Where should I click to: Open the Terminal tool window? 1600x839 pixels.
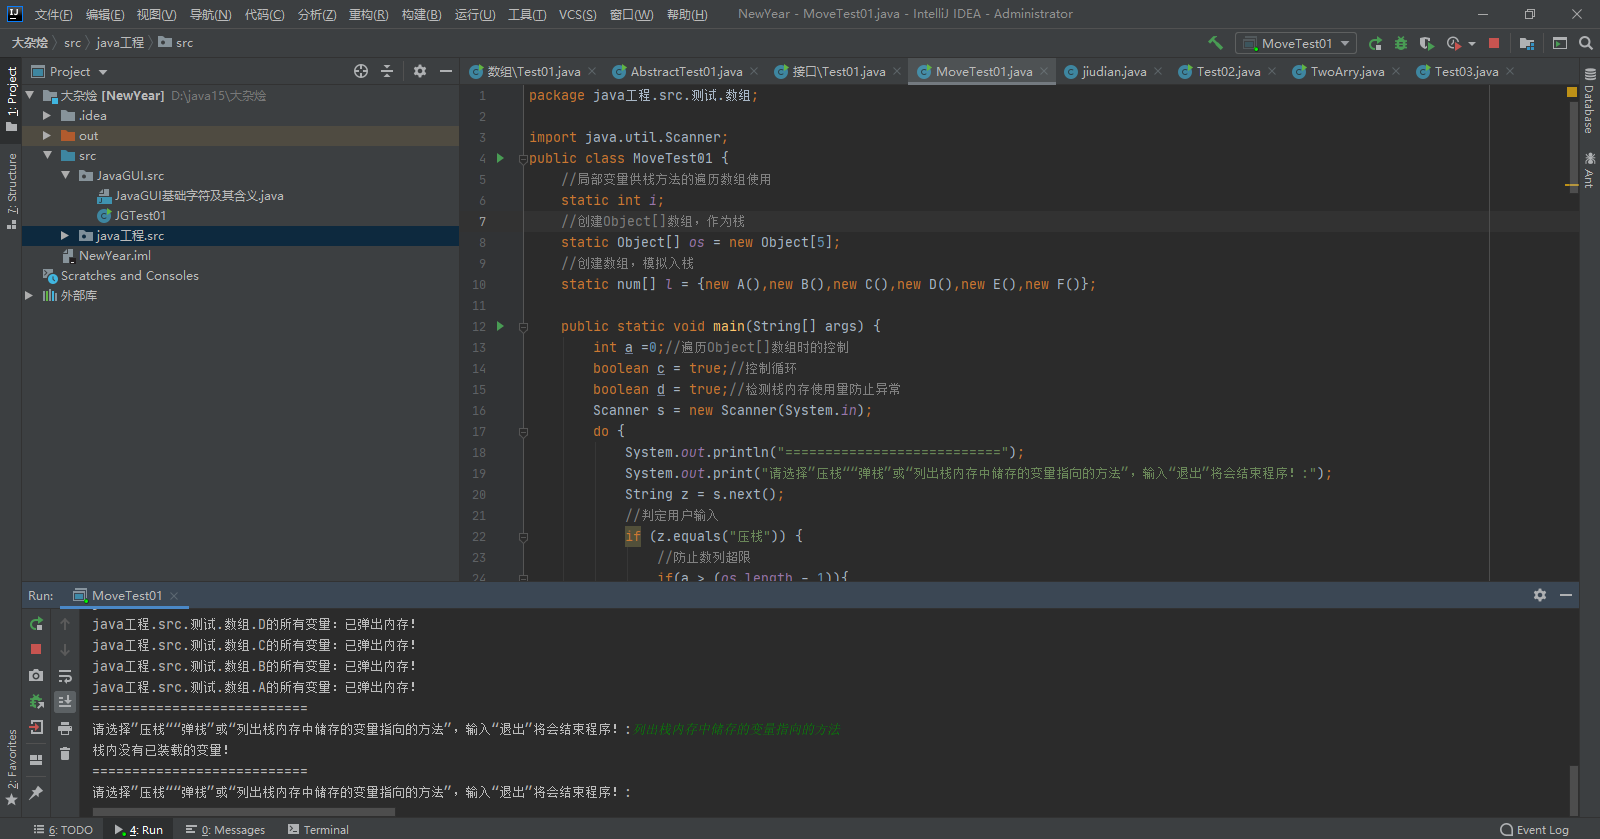318,830
